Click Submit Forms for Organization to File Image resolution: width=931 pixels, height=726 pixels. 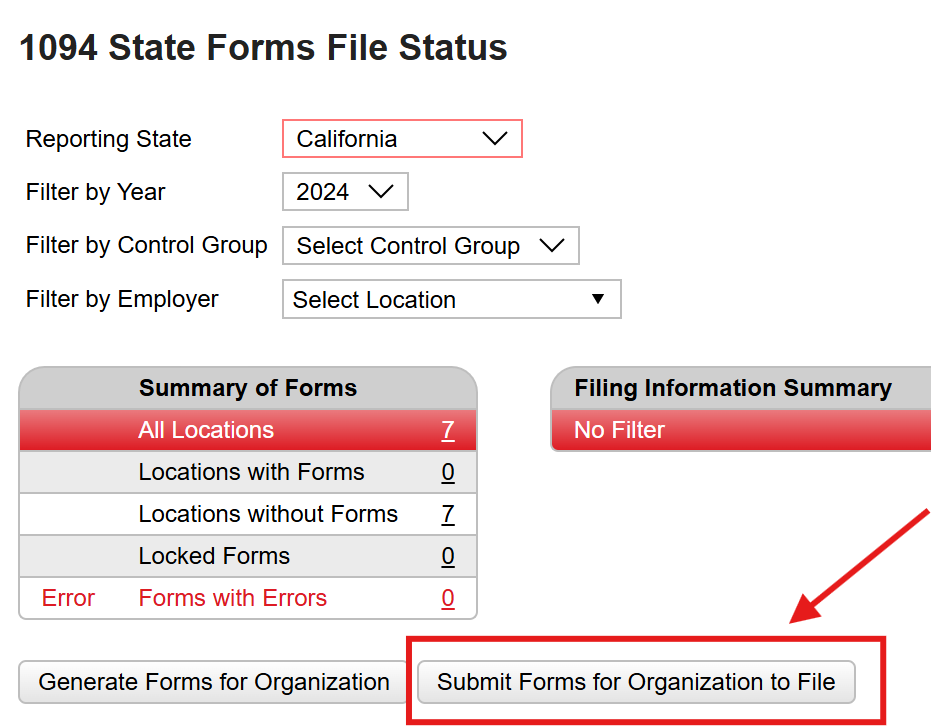pos(636,681)
